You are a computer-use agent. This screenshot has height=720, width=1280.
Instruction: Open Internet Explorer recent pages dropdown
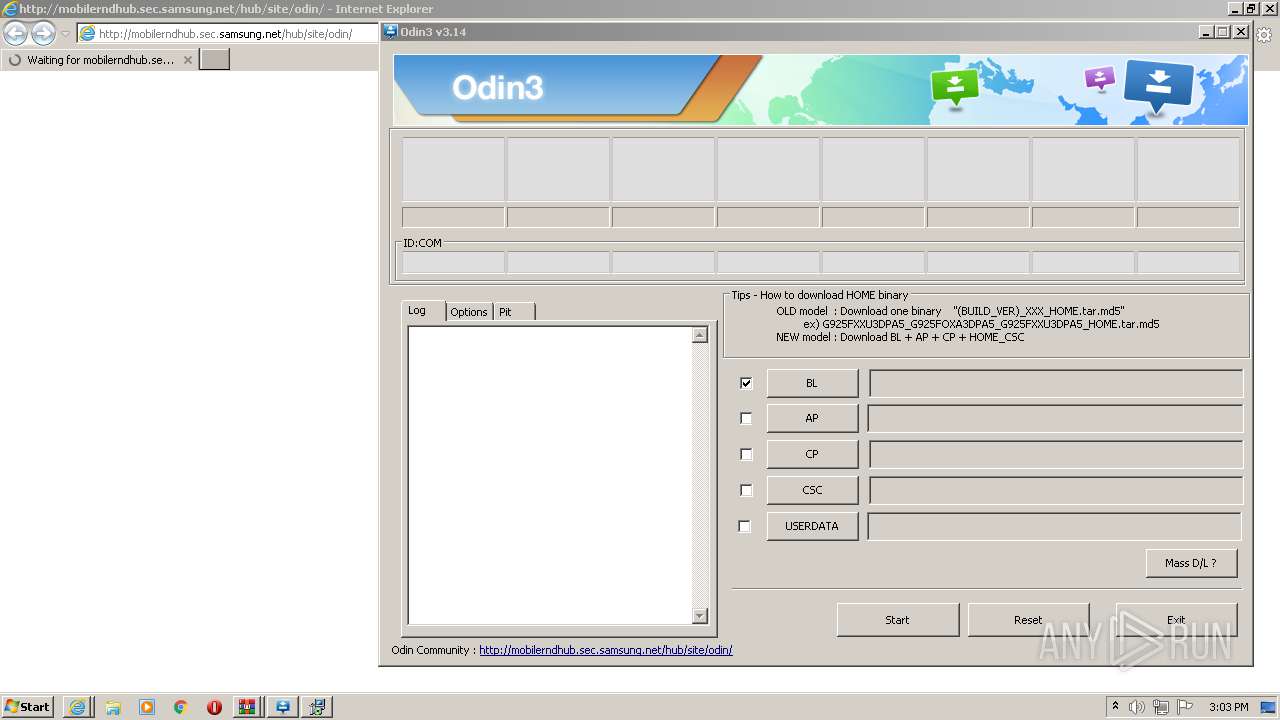(65, 34)
